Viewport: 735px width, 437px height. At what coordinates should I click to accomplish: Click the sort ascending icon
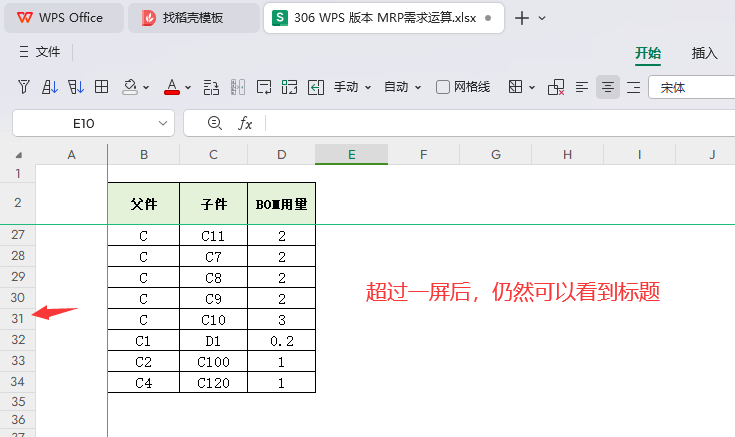point(50,87)
